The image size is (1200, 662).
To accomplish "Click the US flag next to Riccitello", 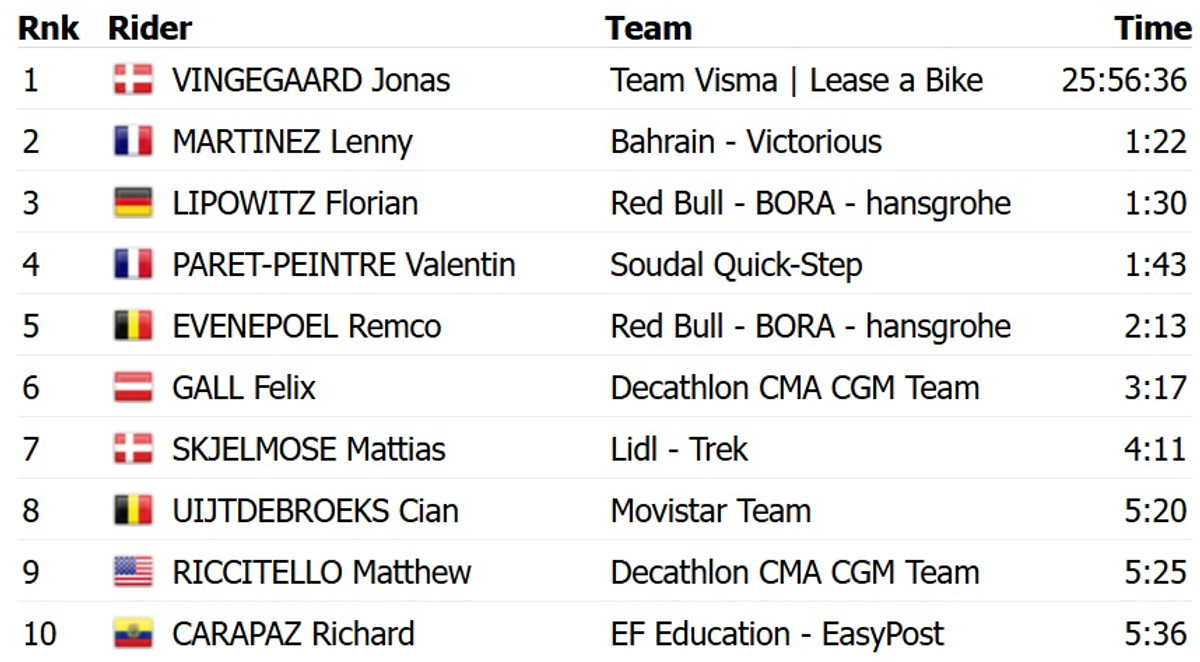I will pyautogui.click(x=133, y=572).
